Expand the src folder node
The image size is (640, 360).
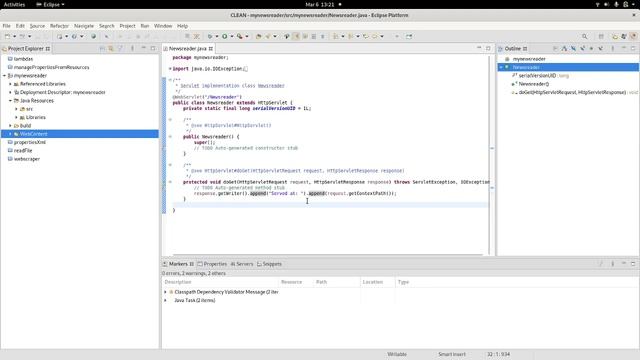pyautogui.click(x=16, y=109)
